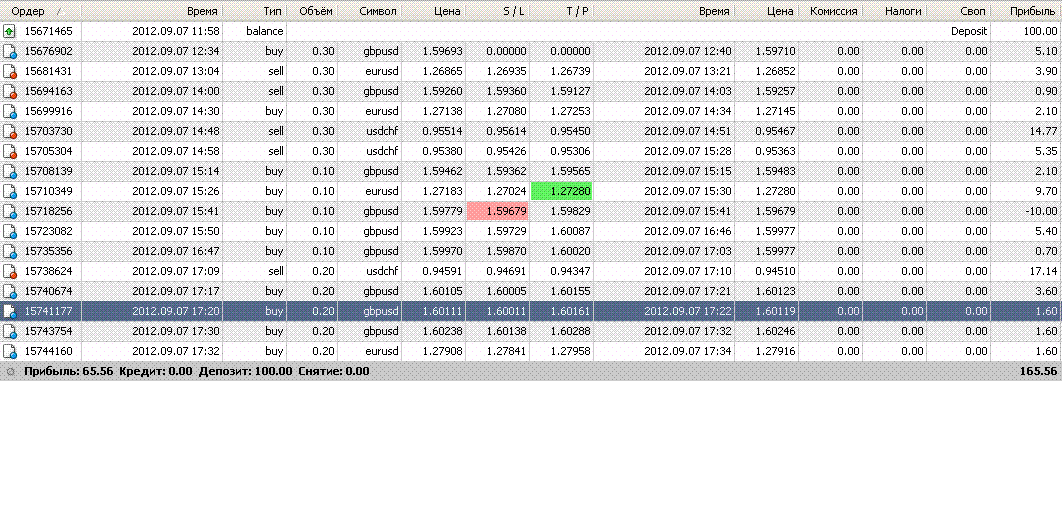Click the buy order icon for 15744160
This screenshot has width=1062, height=512.
(x=9, y=351)
